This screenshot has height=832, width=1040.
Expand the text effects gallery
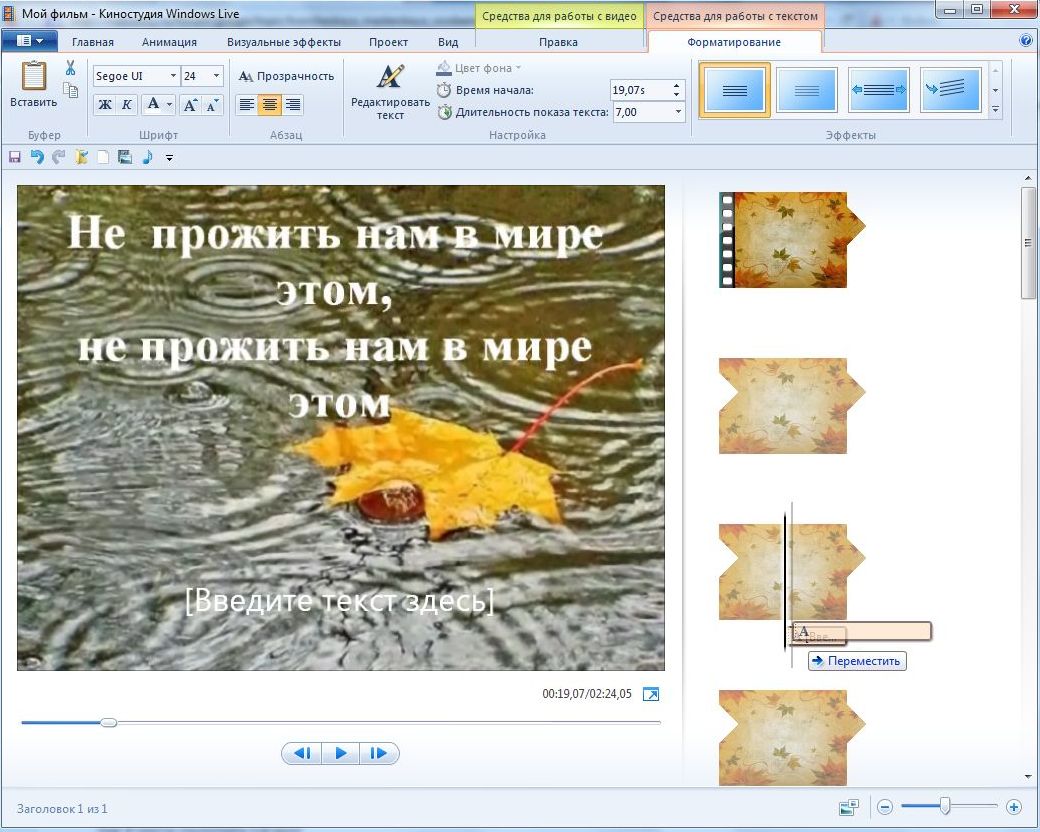point(995,109)
